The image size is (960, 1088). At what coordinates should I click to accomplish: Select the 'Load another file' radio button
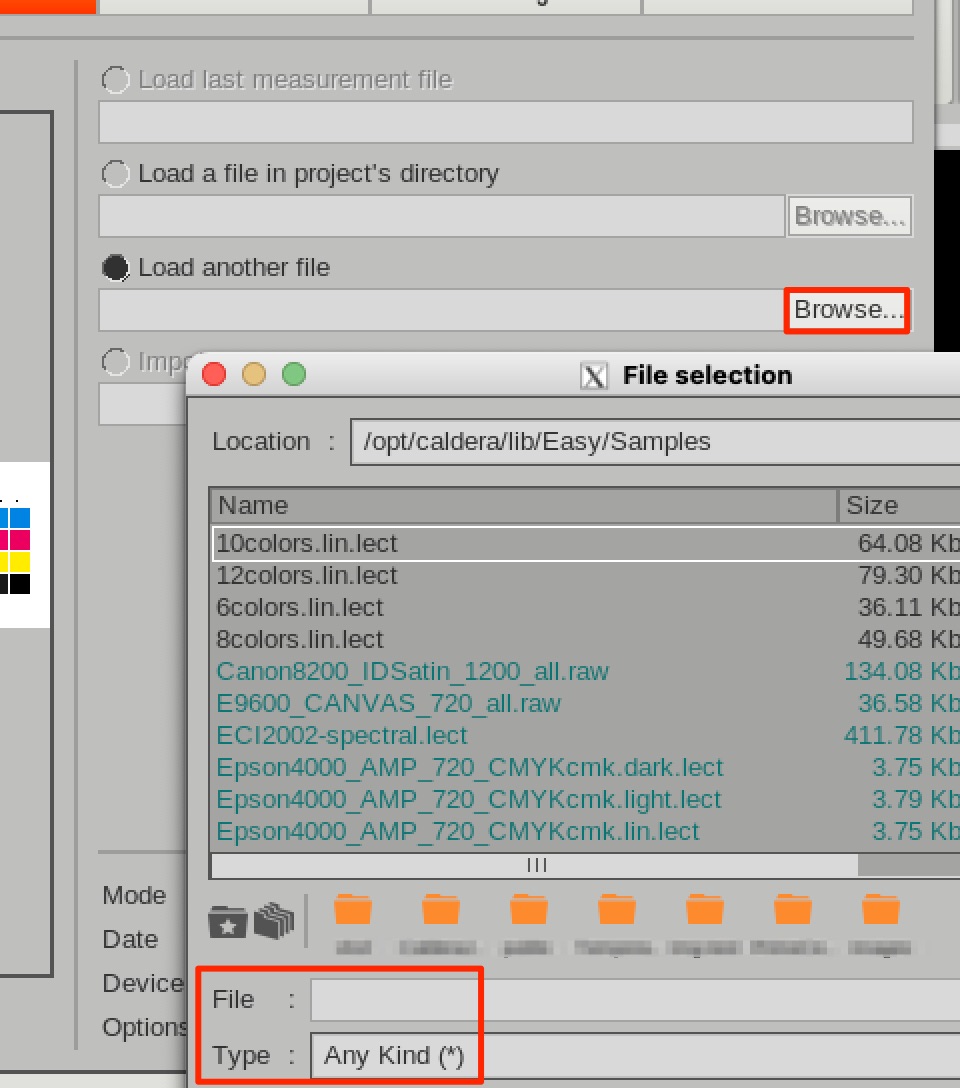[116, 268]
